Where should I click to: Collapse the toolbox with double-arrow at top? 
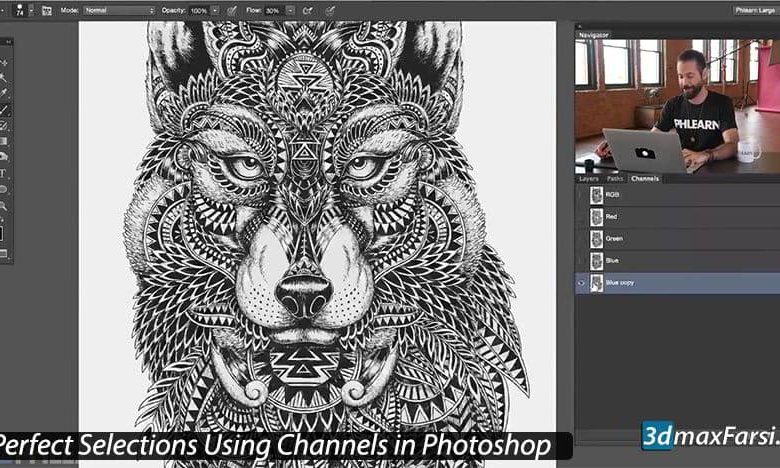(x=7, y=42)
